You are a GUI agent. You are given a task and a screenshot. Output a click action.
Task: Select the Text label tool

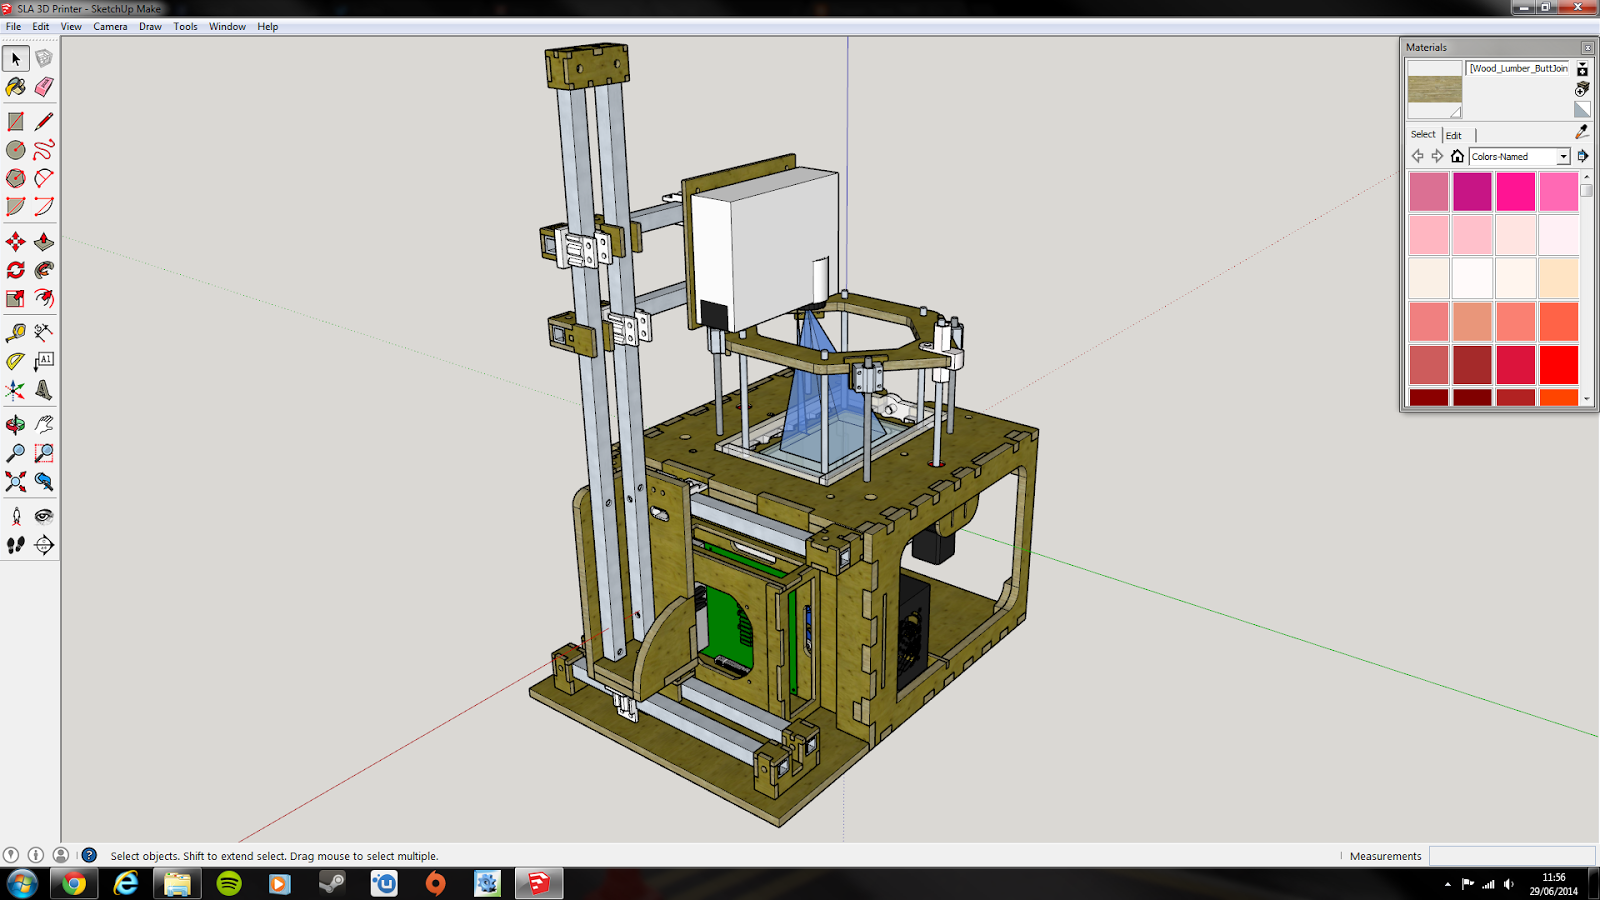tap(44, 361)
